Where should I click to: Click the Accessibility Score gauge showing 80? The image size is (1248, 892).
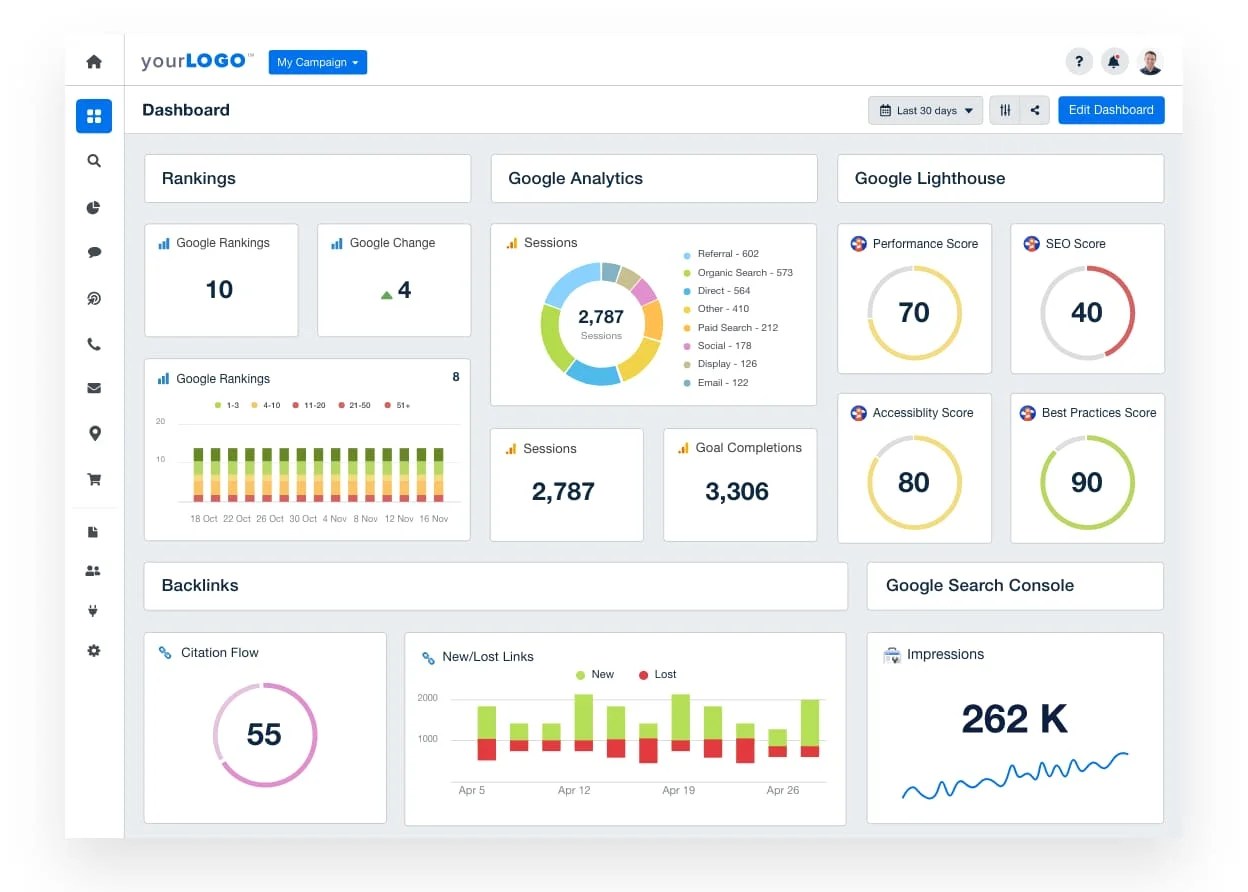point(914,482)
